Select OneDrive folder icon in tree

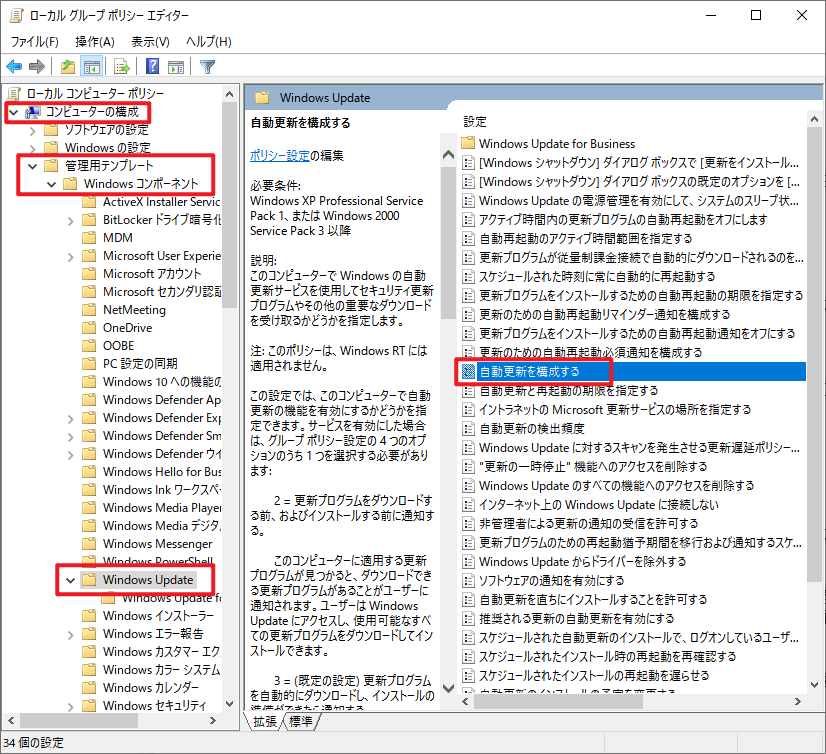click(x=89, y=328)
